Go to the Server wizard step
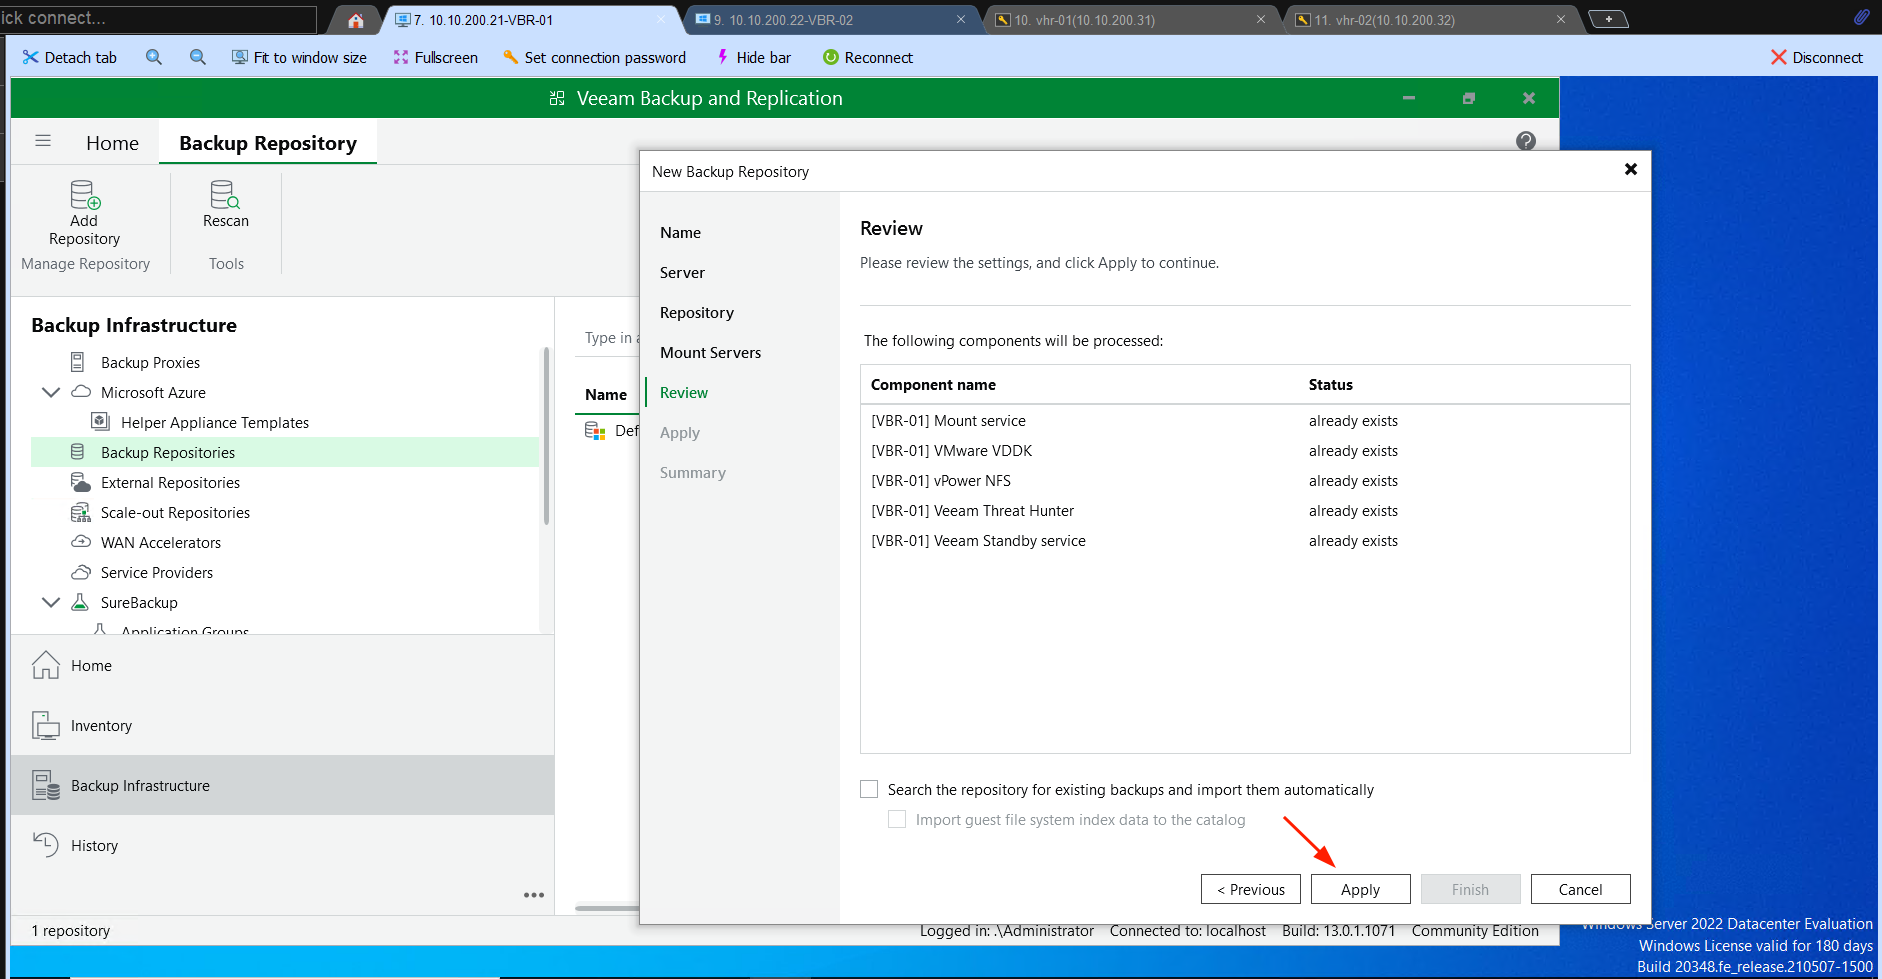The height and width of the screenshot is (979, 1882). tap(682, 272)
